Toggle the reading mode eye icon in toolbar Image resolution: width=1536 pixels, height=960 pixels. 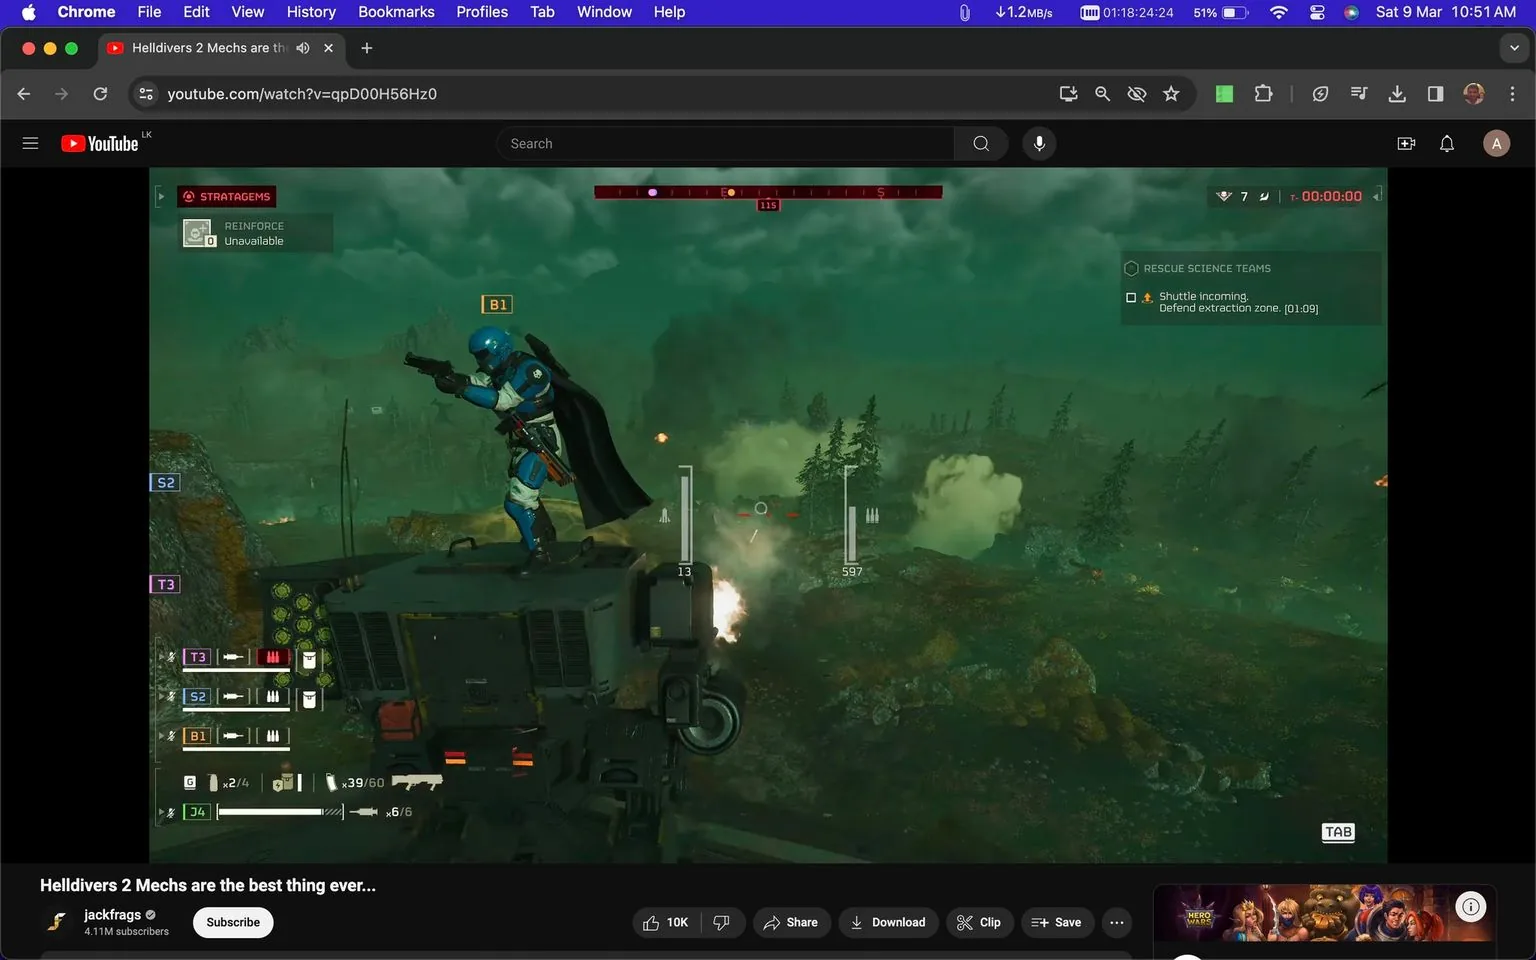1136,93
